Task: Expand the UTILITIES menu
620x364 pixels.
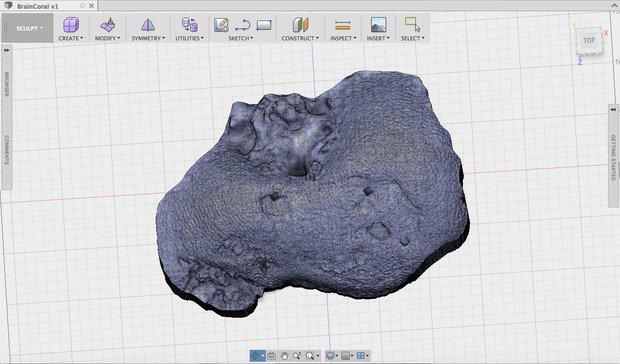Action: tap(189, 38)
